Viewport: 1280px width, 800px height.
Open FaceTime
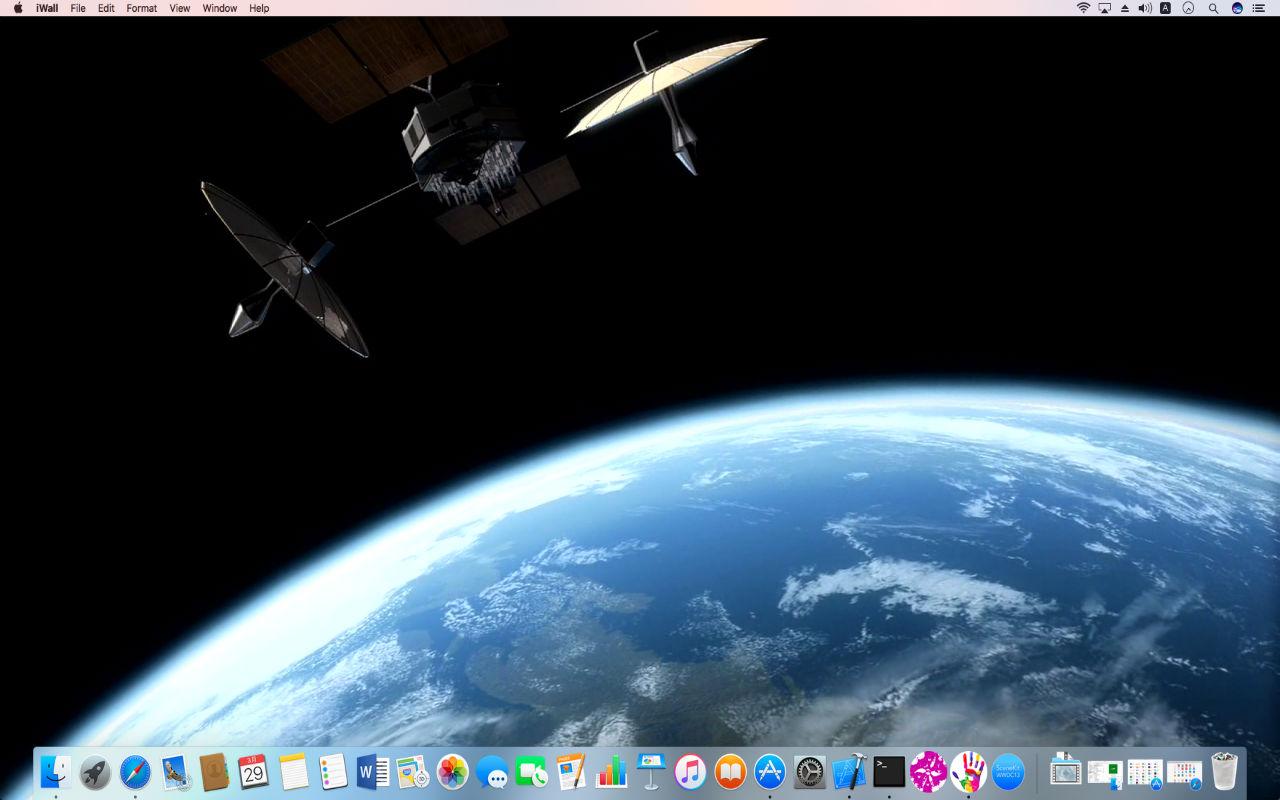point(532,773)
